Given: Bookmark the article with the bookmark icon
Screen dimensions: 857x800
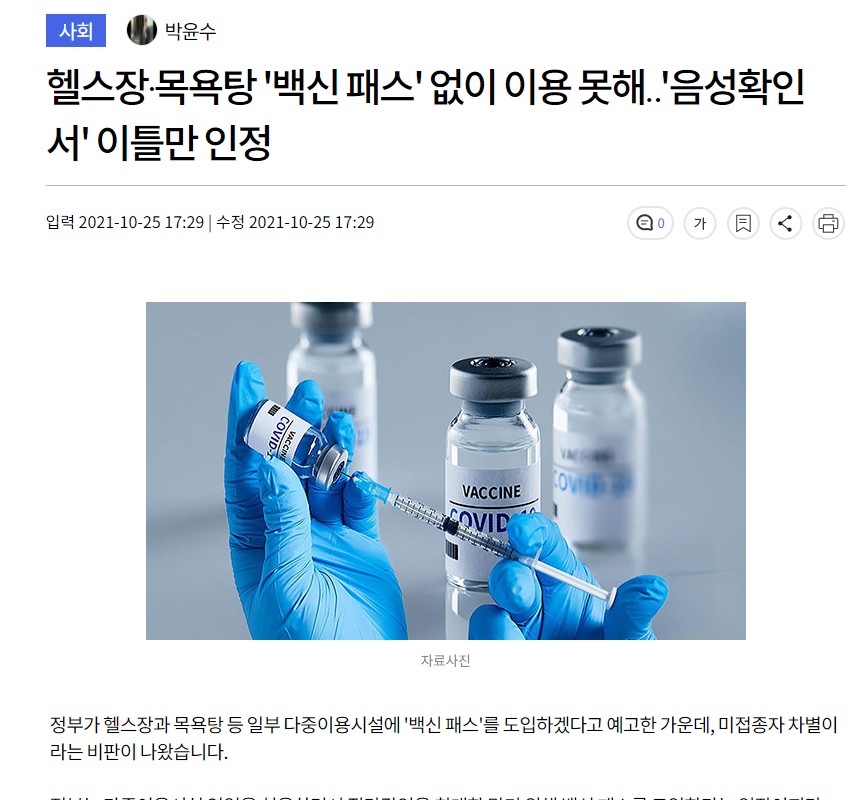Looking at the screenshot, I should coord(743,223).
